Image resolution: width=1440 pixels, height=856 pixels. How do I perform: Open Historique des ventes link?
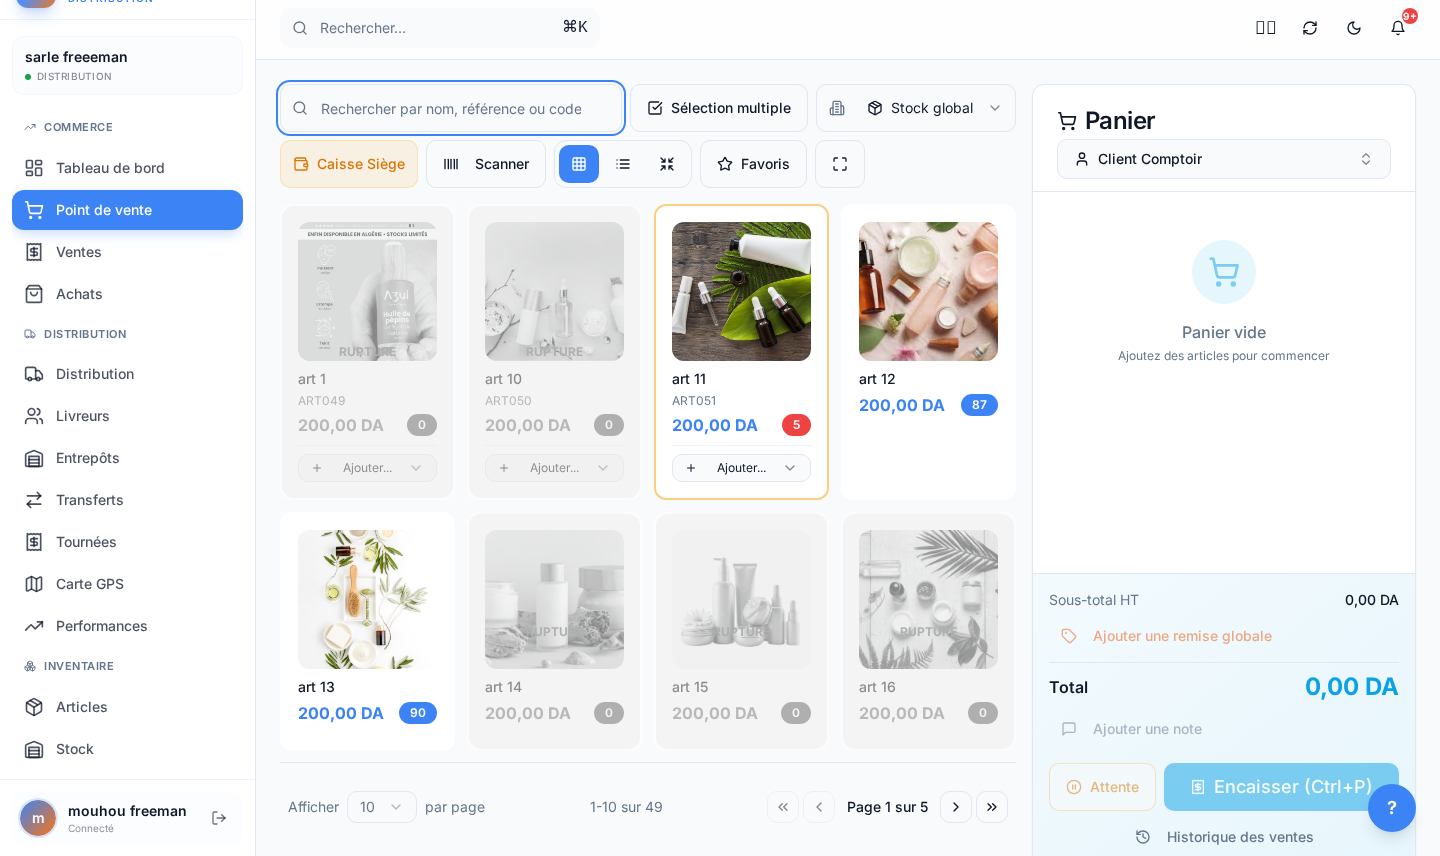pos(1224,837)
